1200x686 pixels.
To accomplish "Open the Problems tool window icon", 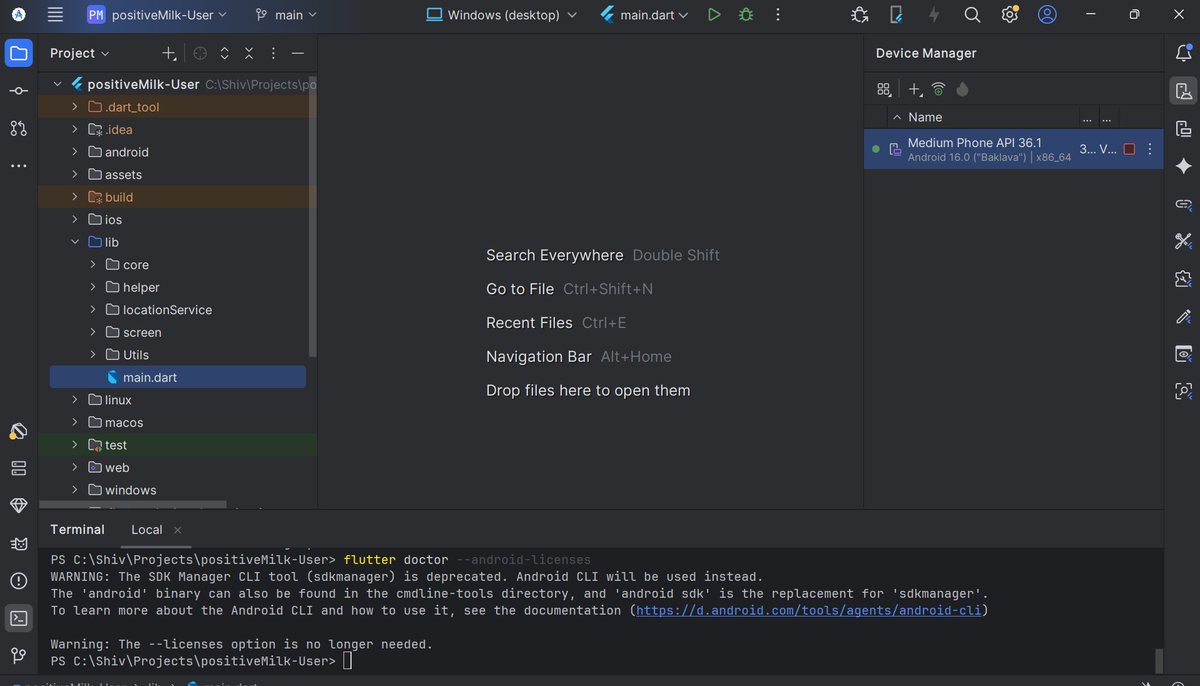I will [18, 581].
